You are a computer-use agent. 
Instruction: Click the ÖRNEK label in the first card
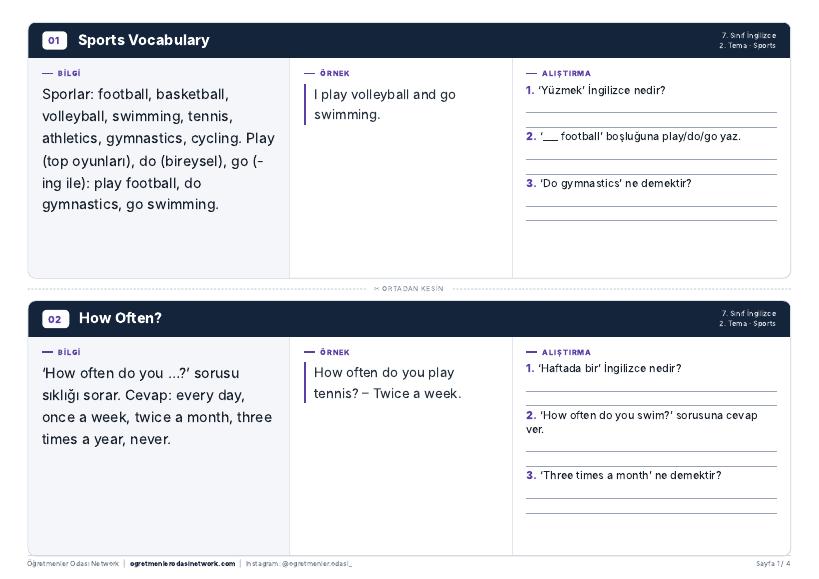point(335,74)
